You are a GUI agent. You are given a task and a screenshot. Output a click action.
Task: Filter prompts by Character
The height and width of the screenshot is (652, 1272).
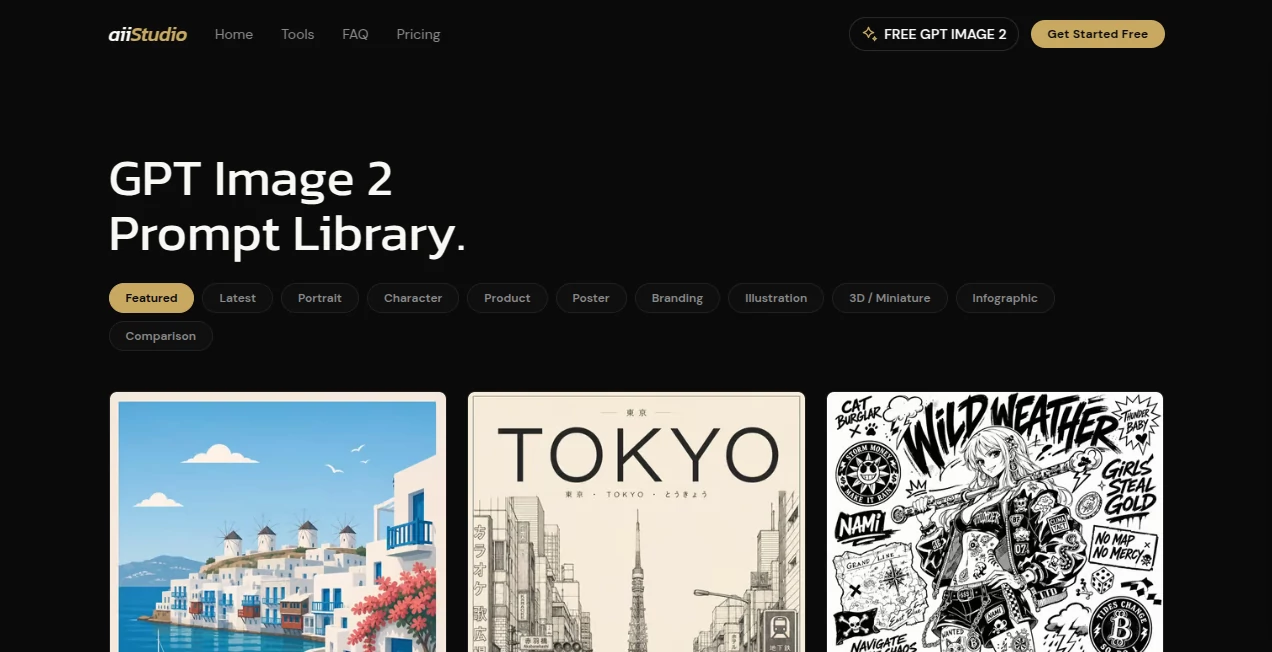[x=413, y=298]
